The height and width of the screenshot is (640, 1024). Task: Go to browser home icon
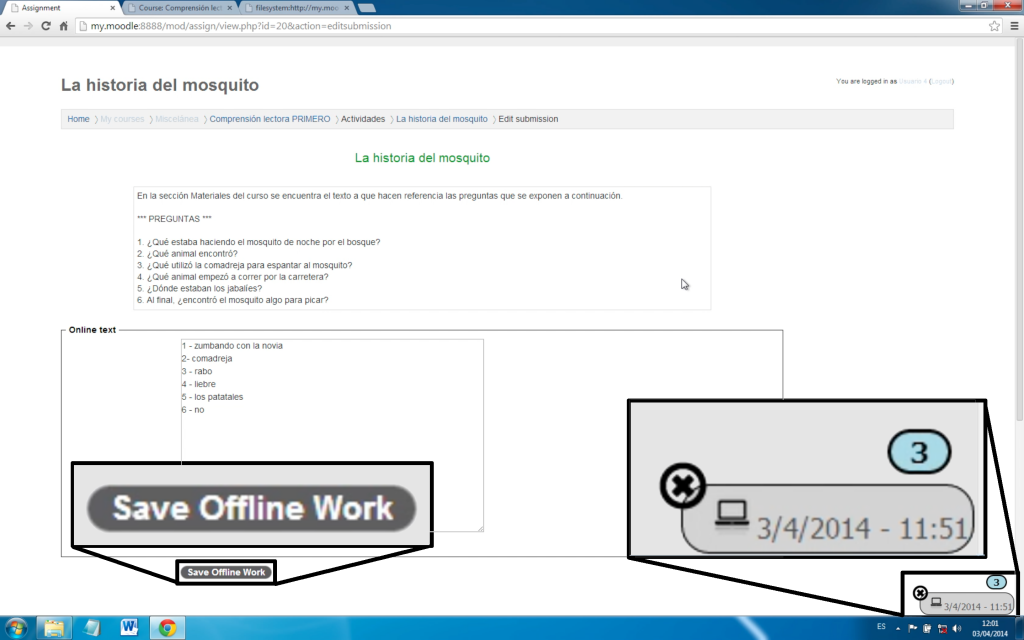pyautogui.click(x=63, y=26)
